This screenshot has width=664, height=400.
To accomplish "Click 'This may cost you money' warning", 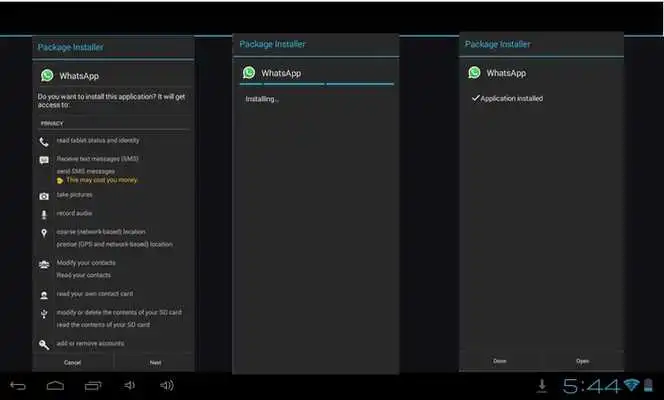I will point(102,180).
